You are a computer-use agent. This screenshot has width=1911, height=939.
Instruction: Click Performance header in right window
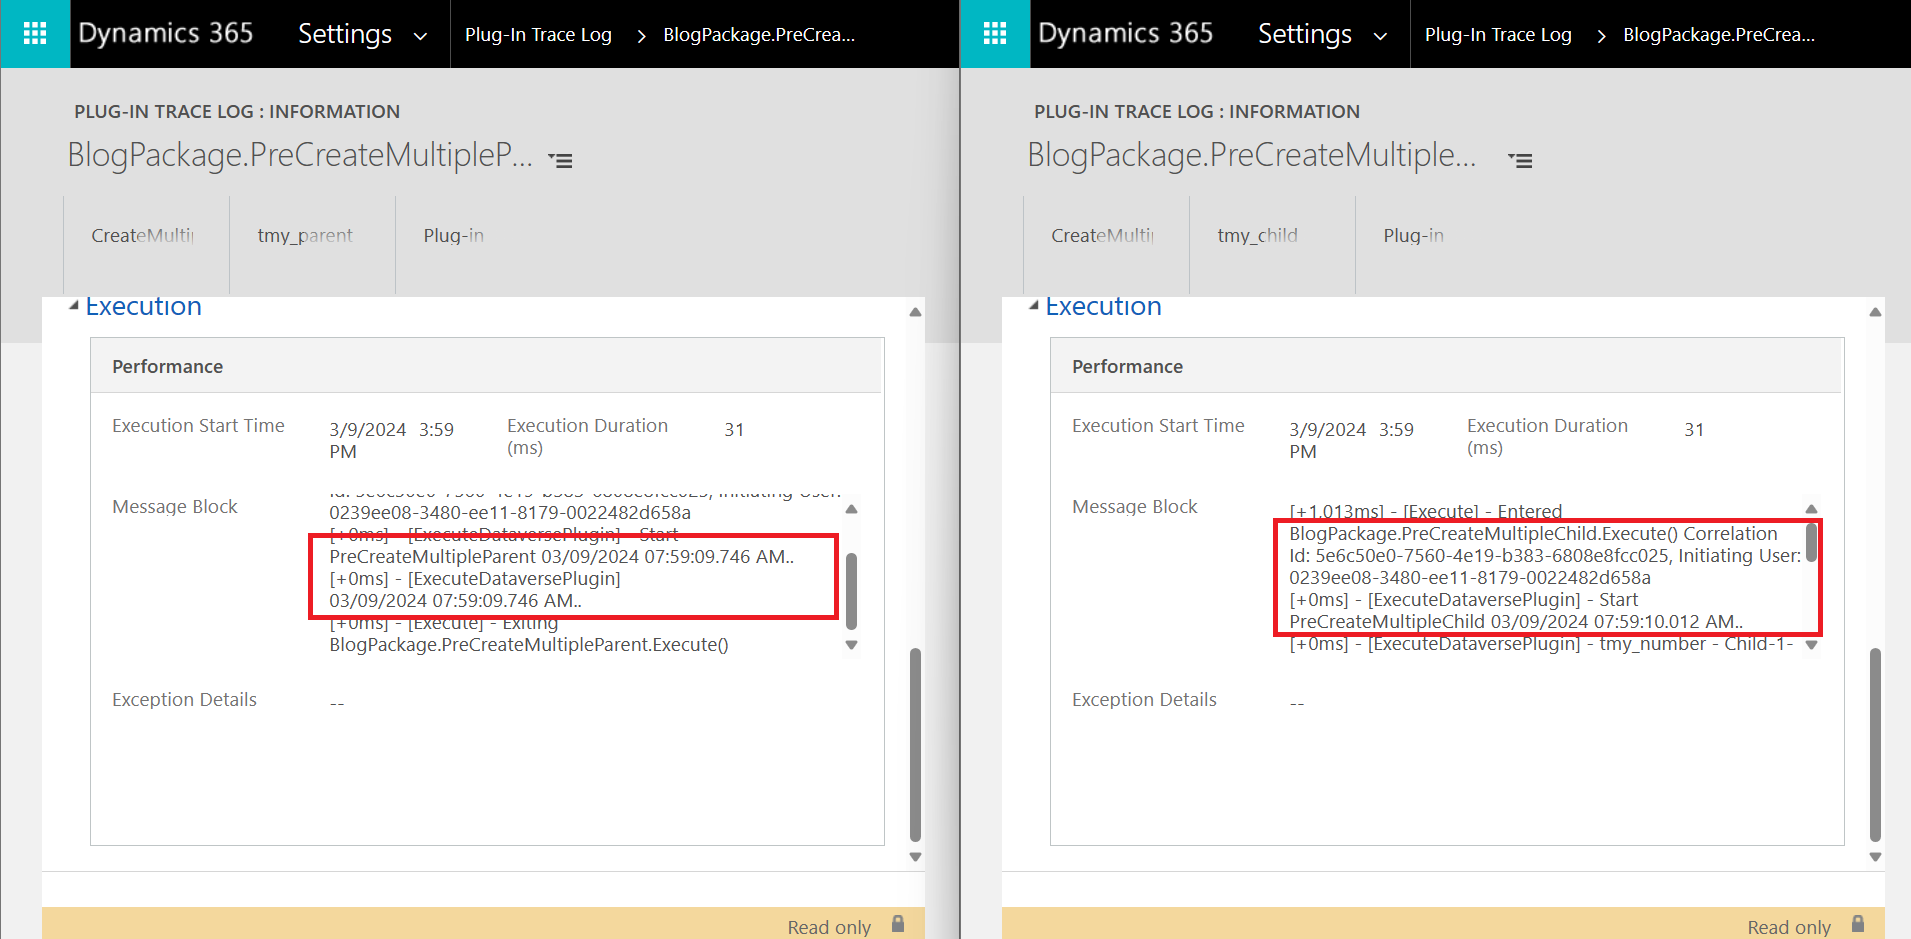(1128, 367)
